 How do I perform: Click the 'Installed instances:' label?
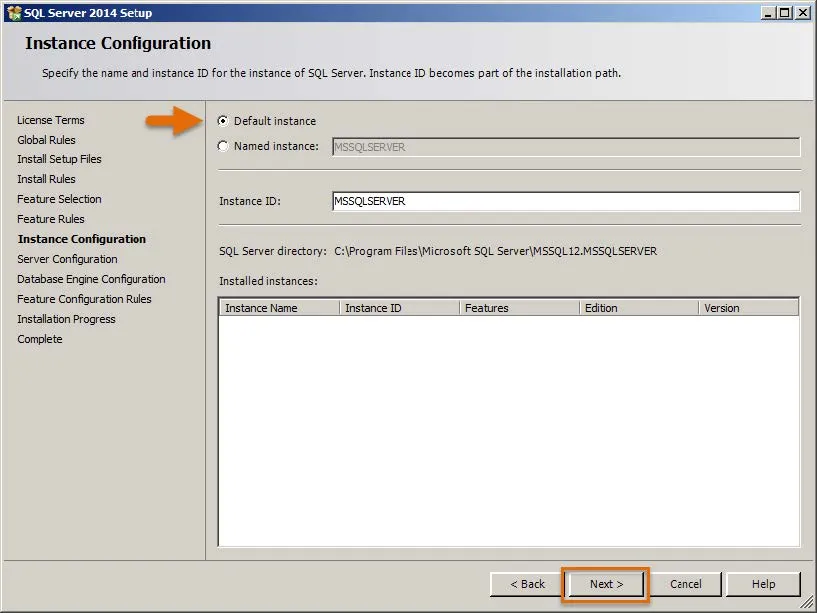(x=268, y=281)
